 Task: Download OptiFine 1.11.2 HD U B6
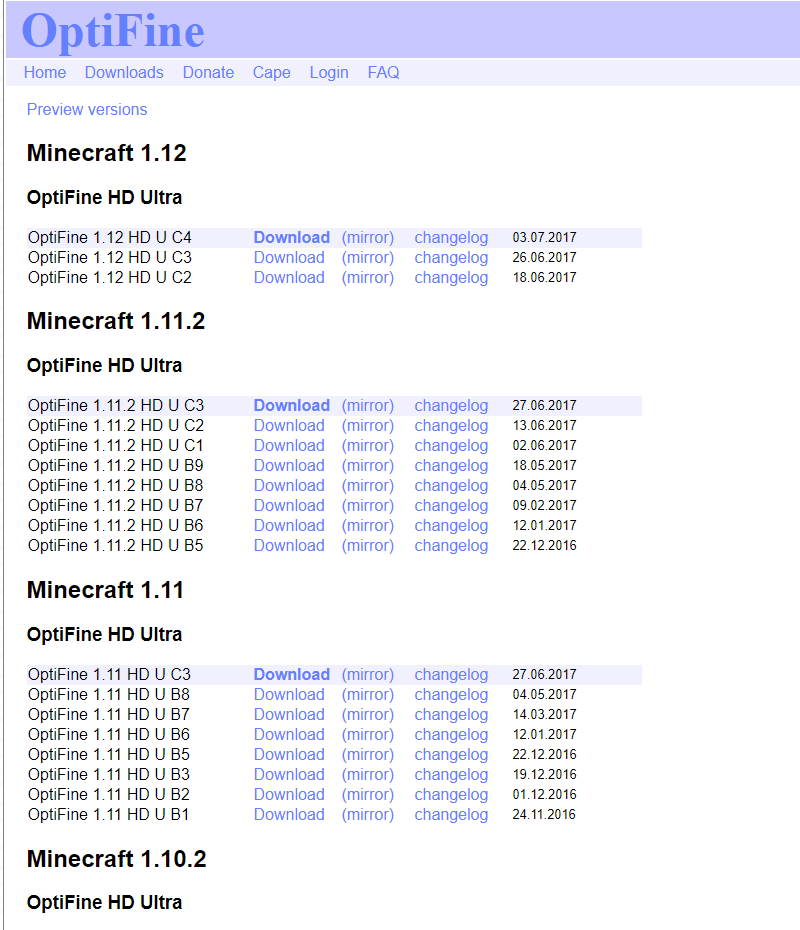coord(289,525)
